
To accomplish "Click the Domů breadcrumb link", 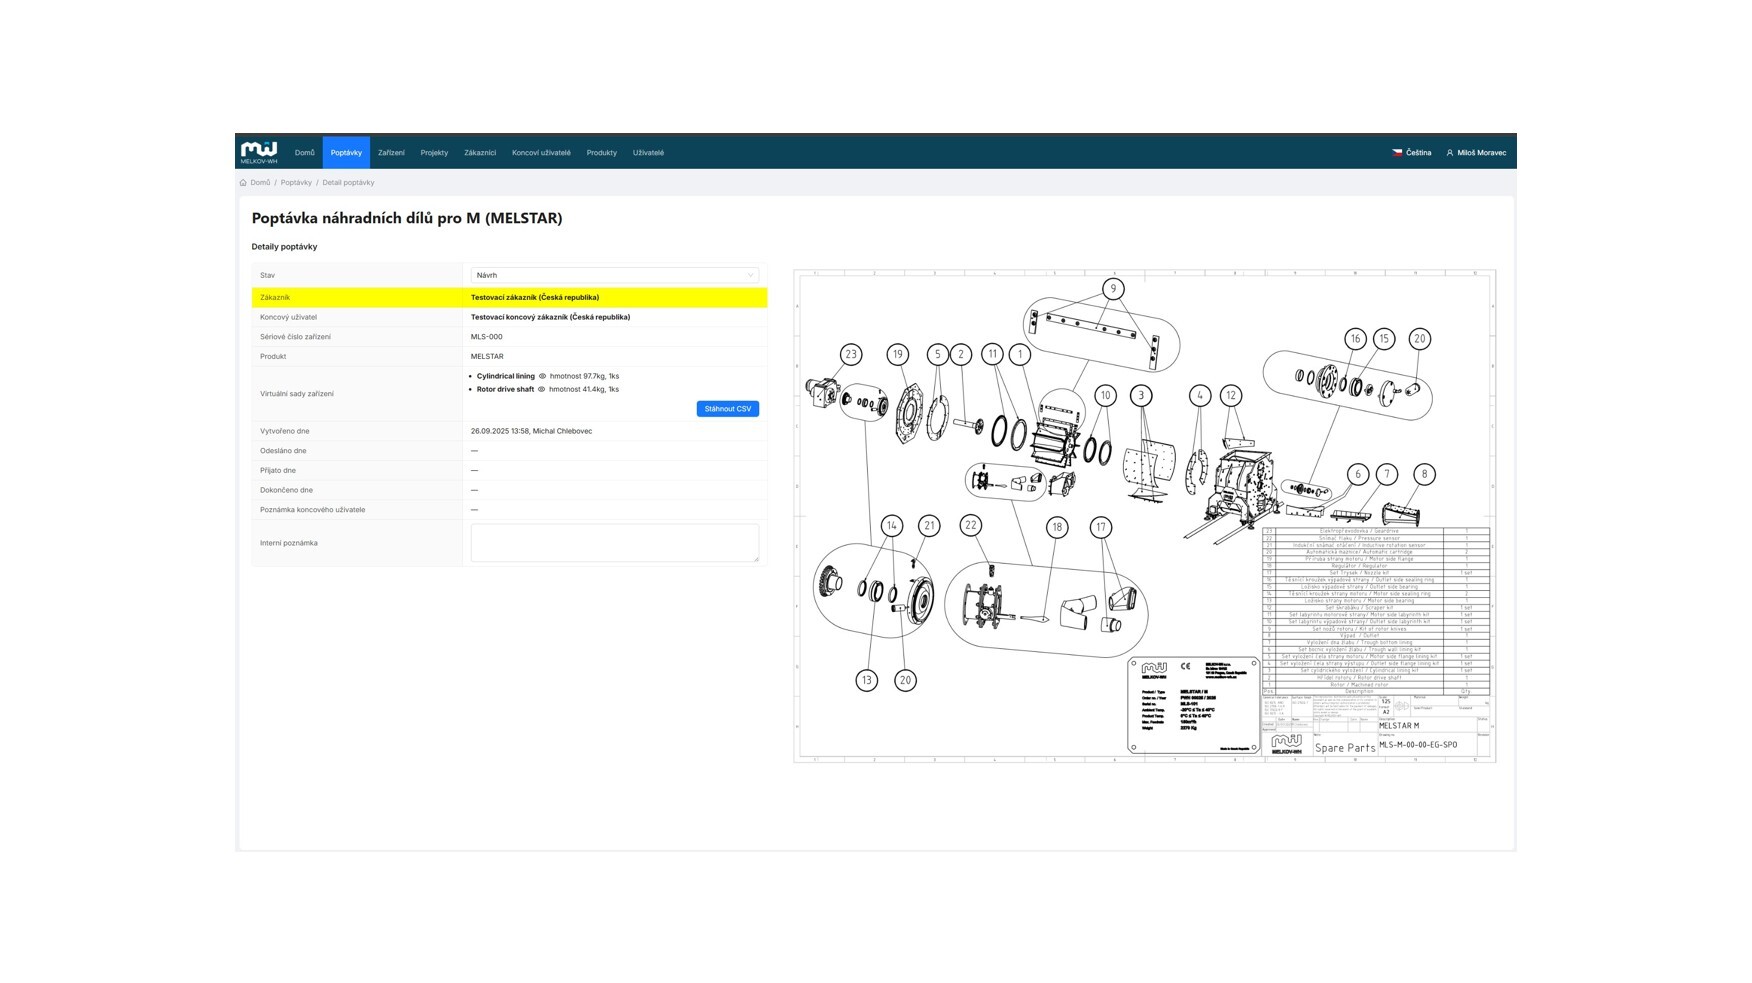I will (260, 183).
